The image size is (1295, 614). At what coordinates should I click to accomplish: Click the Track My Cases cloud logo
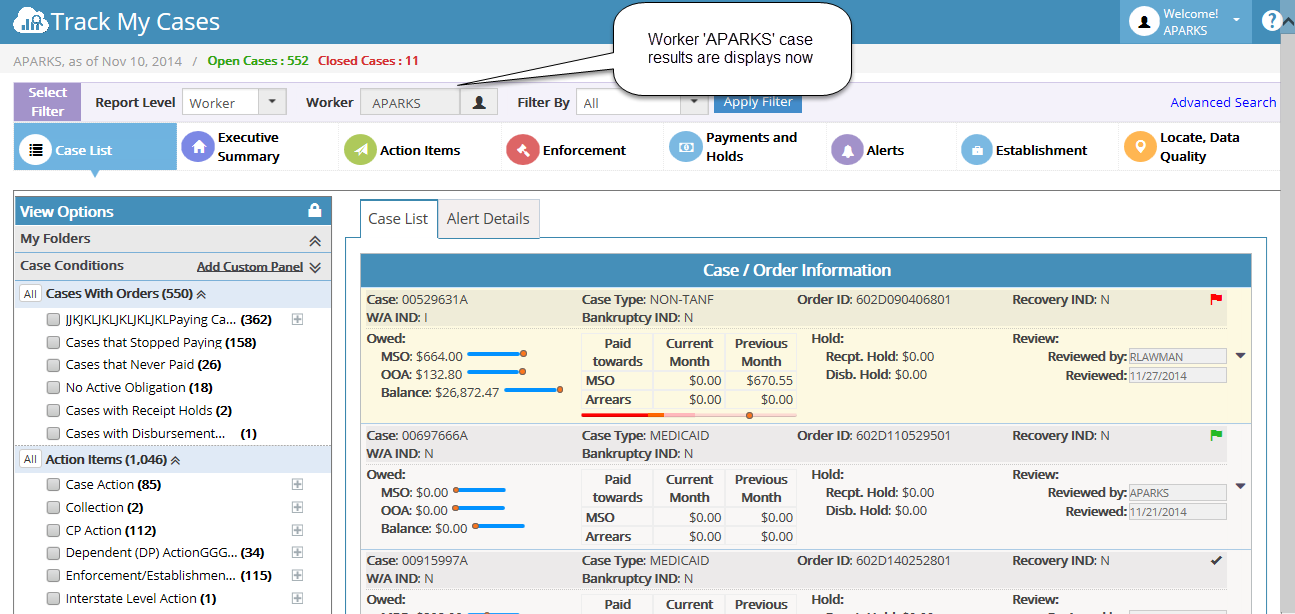(30, 21)
